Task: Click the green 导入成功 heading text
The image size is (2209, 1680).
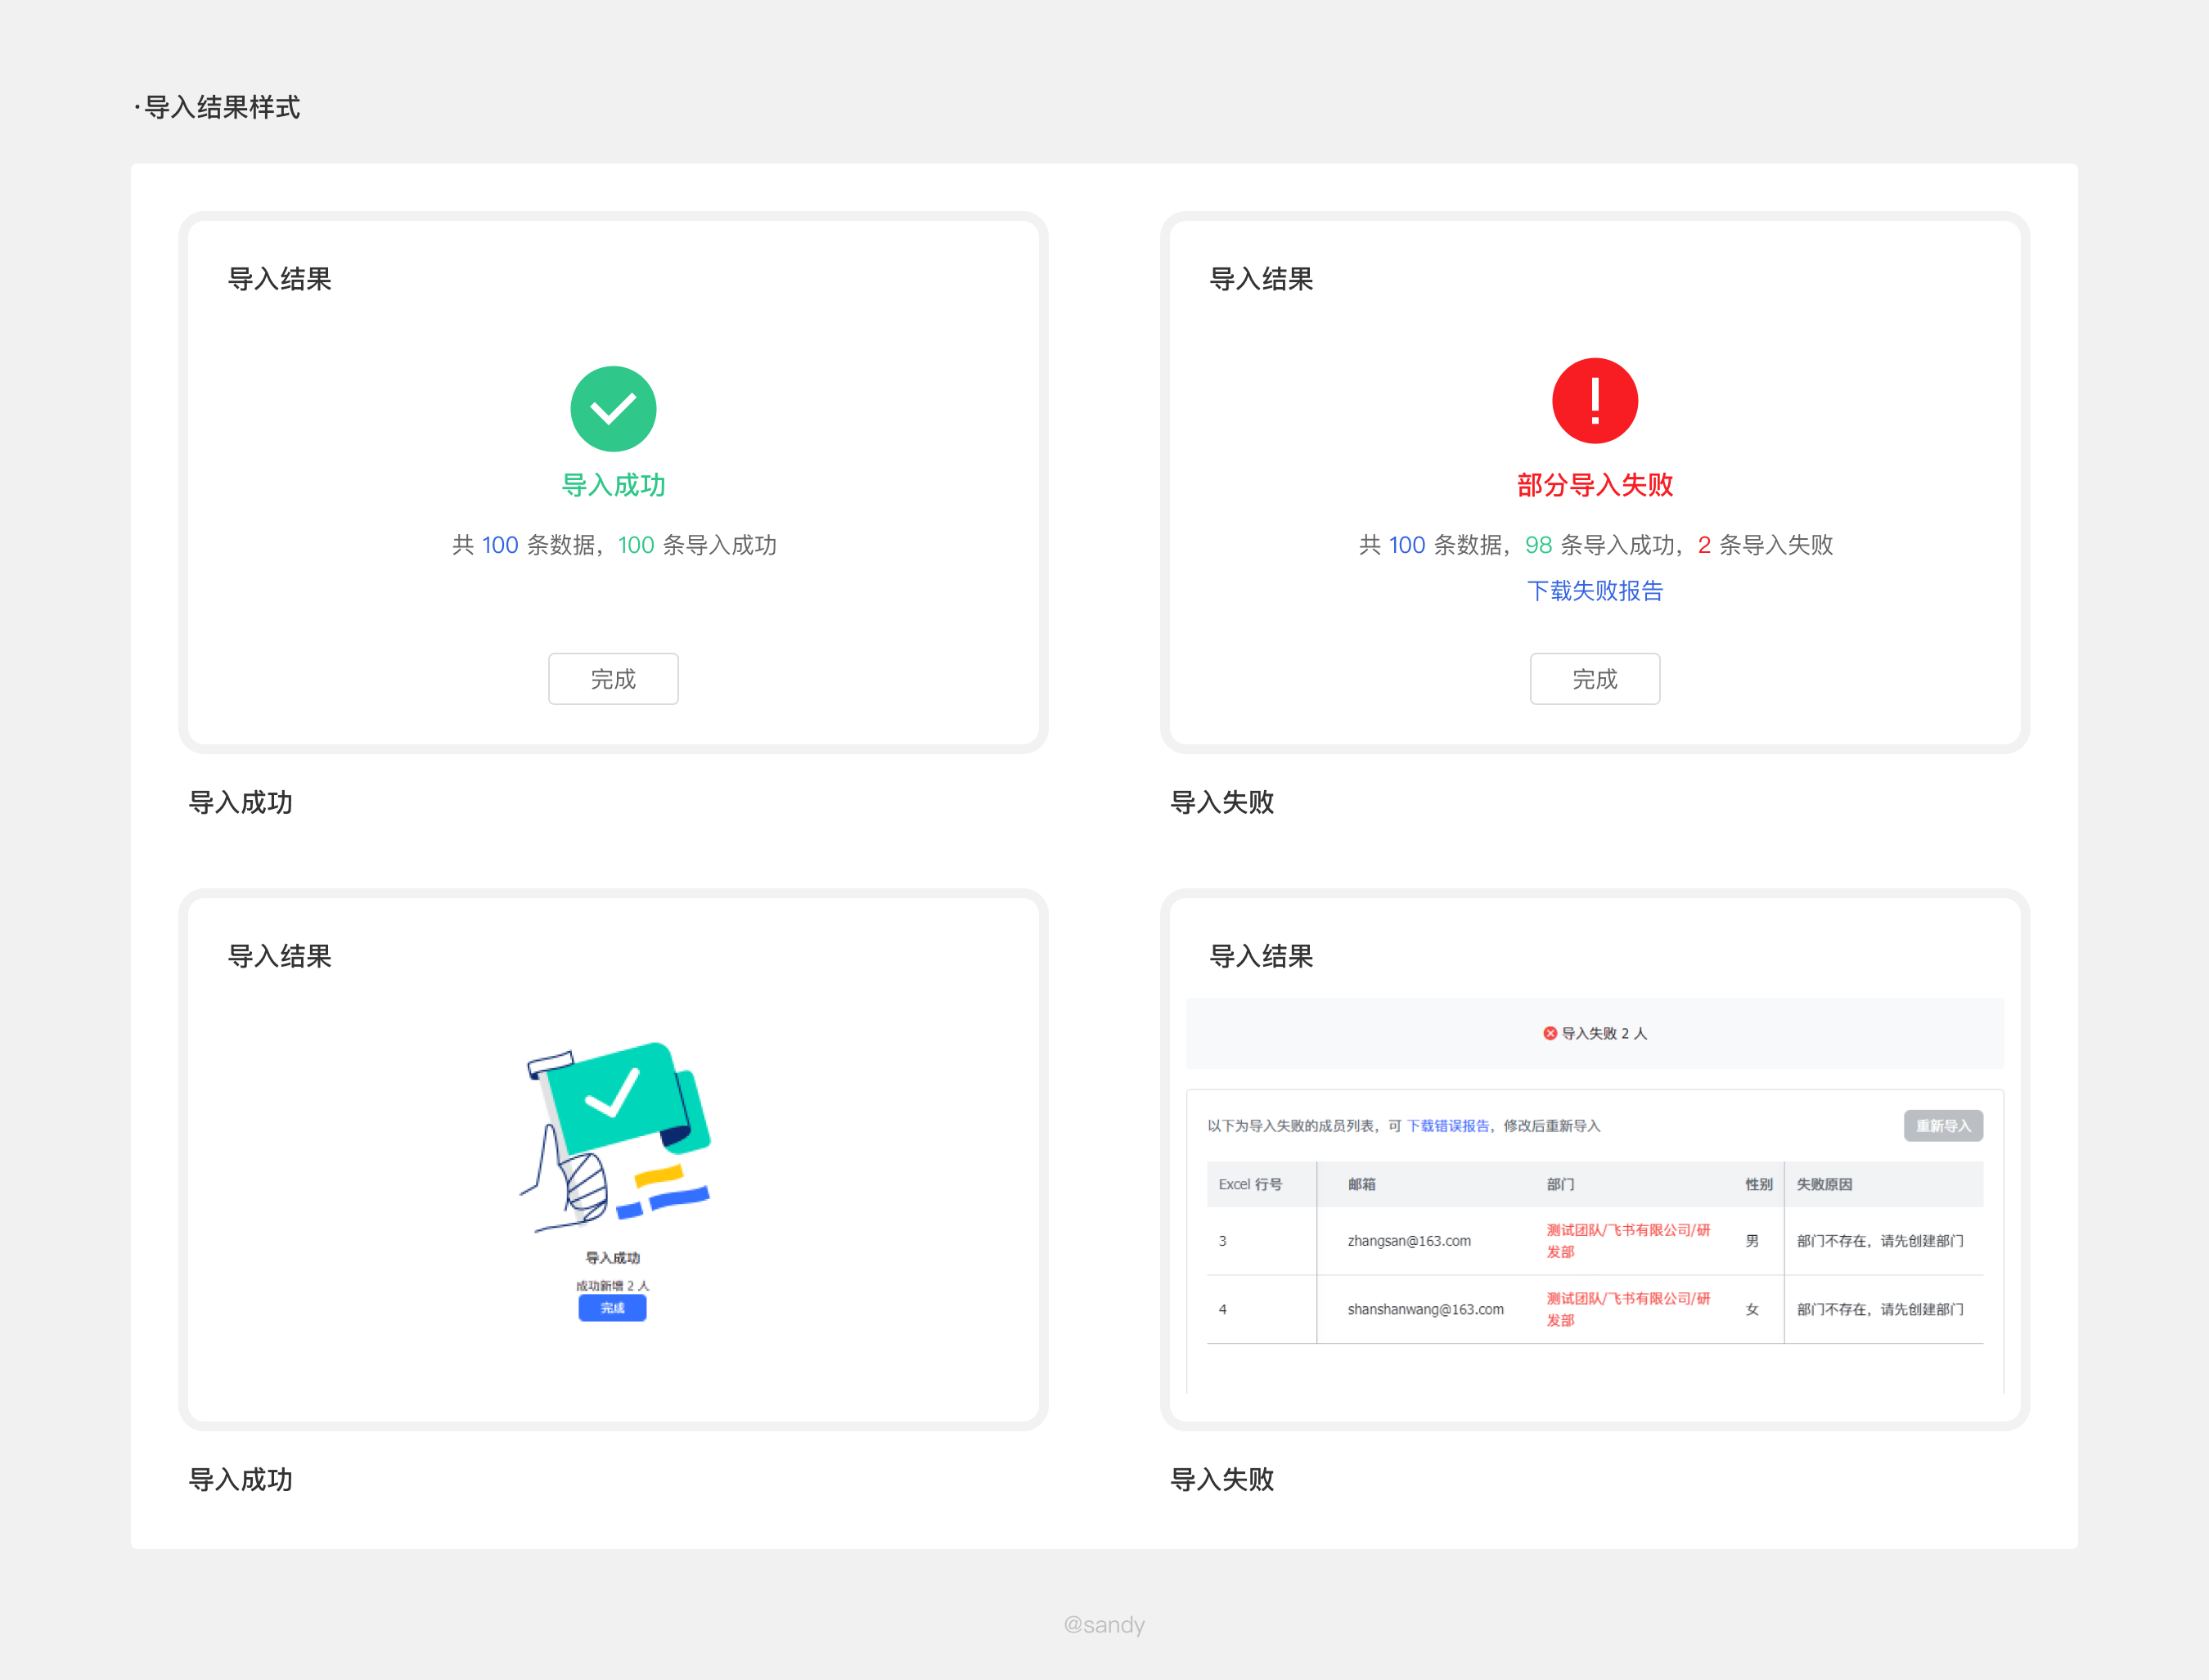Action: [x=613, y=485]
